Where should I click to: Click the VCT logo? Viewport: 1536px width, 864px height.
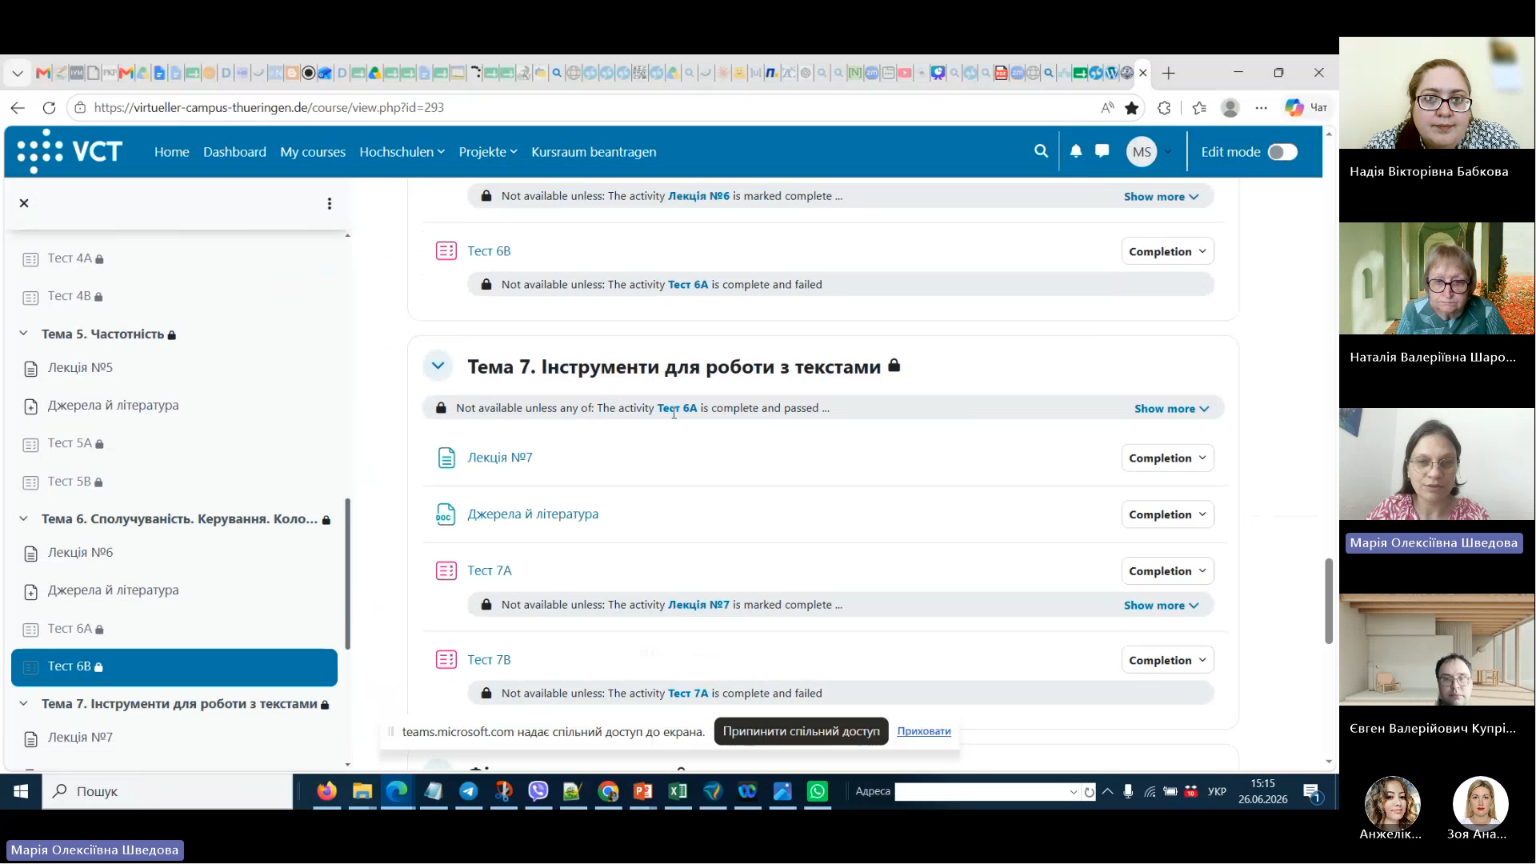coord(69,151)
